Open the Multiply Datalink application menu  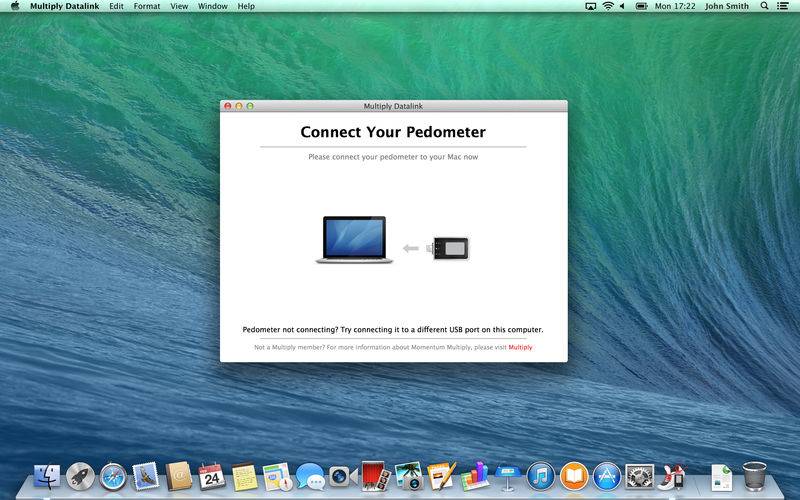(65, 6)
